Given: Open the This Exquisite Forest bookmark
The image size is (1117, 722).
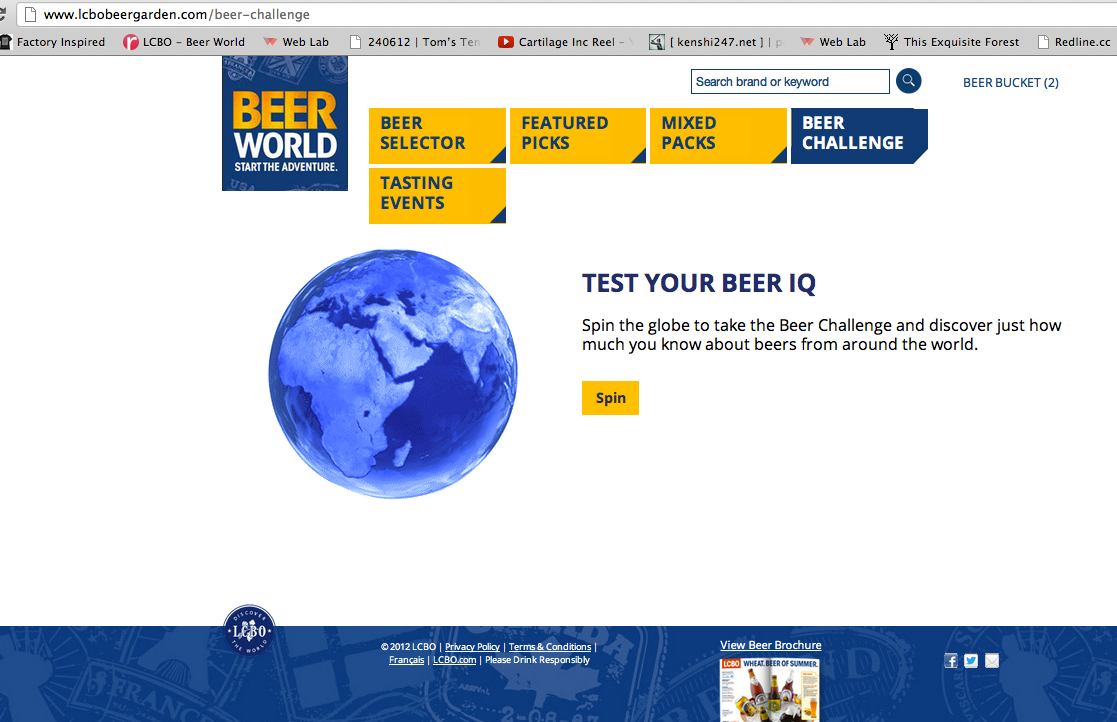Looking at the screenshot, I should pyautogui.click(x=952, y=42).
